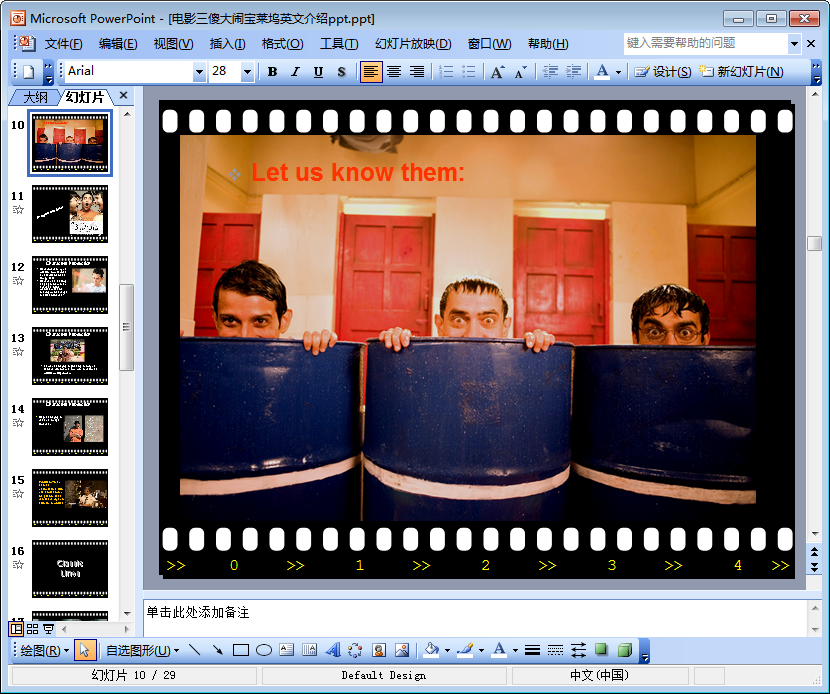Increase indent level

(x=573, y=71)
